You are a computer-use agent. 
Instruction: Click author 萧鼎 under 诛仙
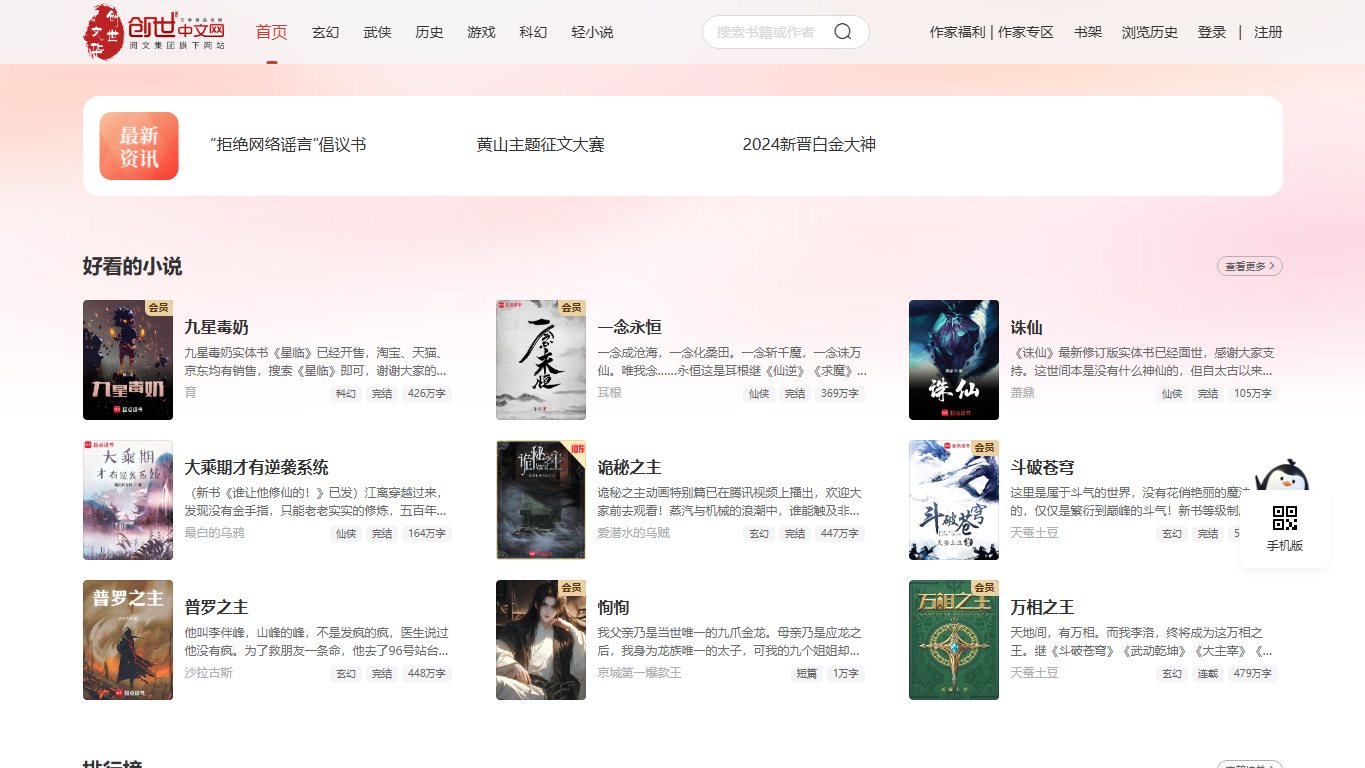pyautogui.click(x=1022, y=393)
